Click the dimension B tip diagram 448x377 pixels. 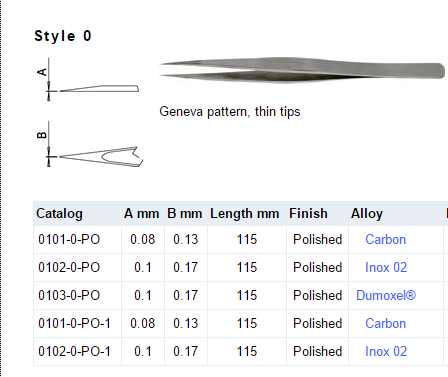(89, 144)
